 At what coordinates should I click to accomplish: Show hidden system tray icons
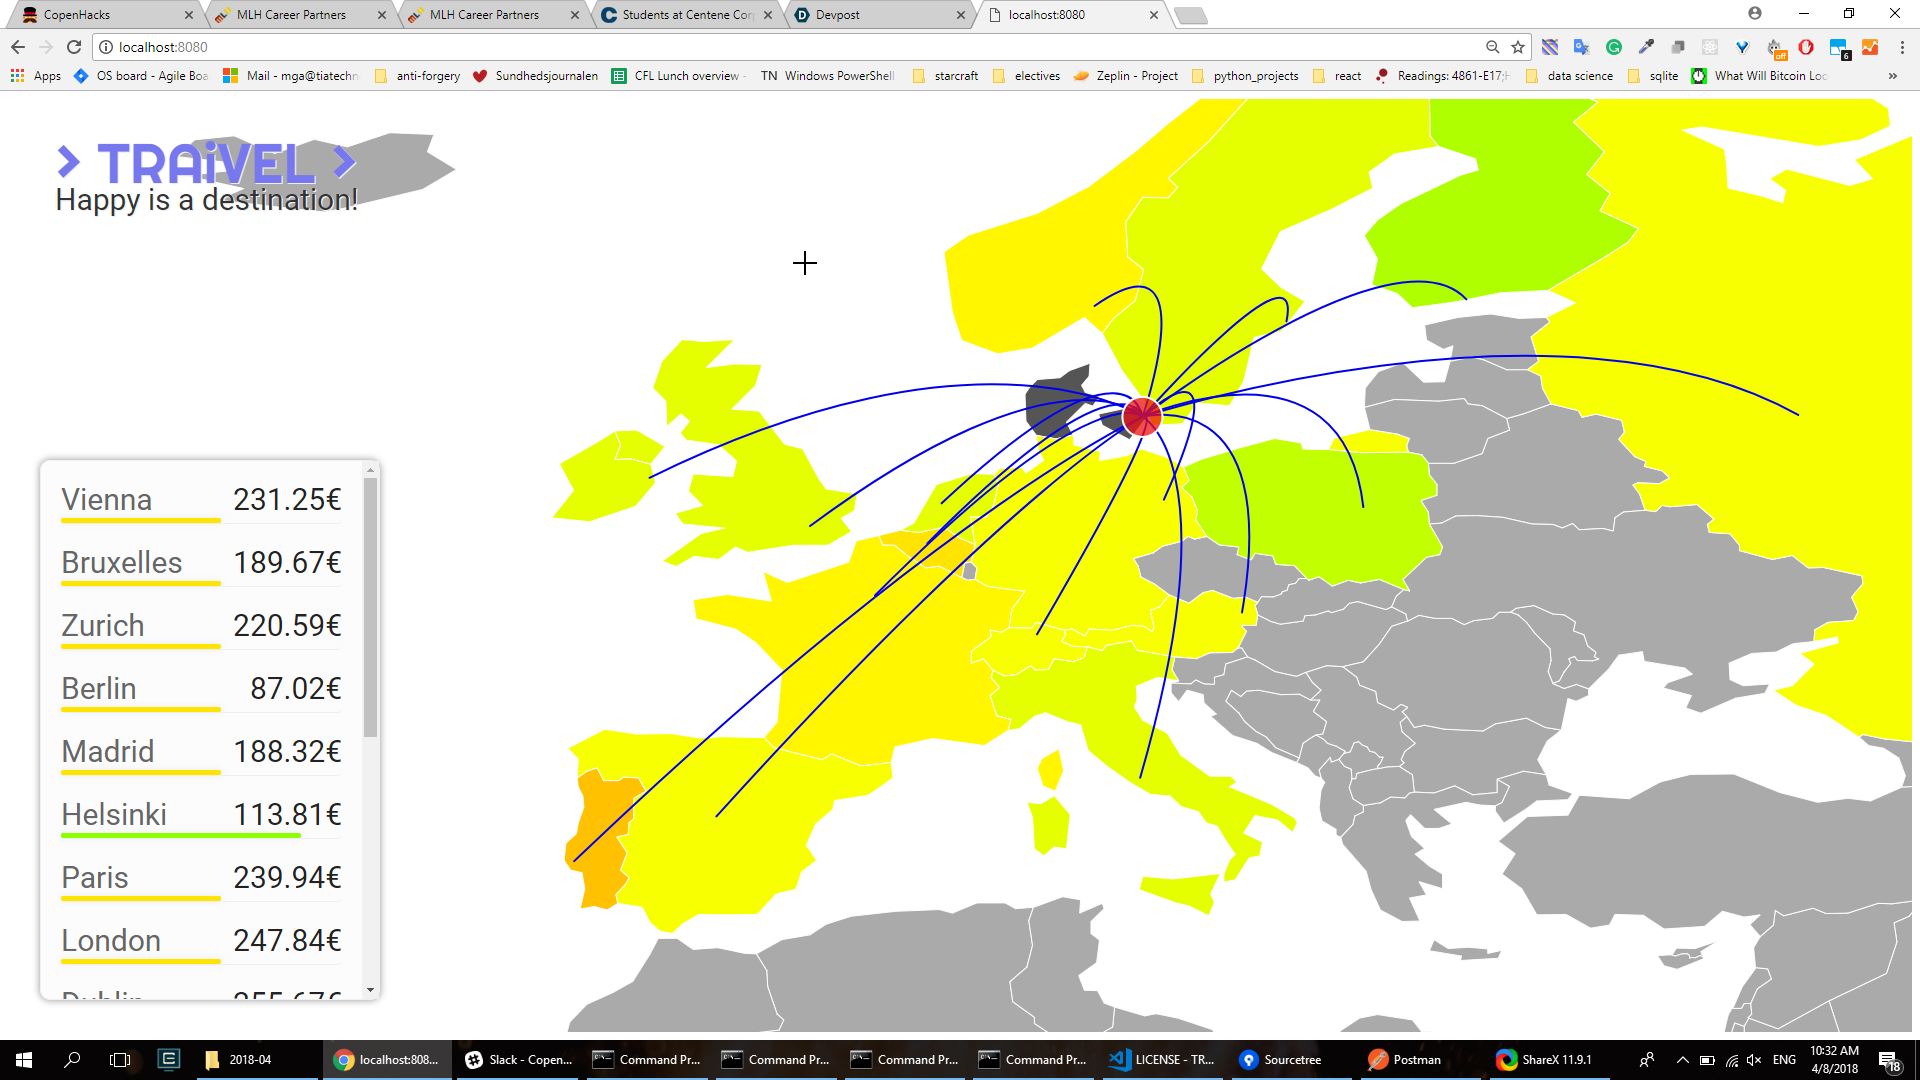[x=1682, y=1060]
